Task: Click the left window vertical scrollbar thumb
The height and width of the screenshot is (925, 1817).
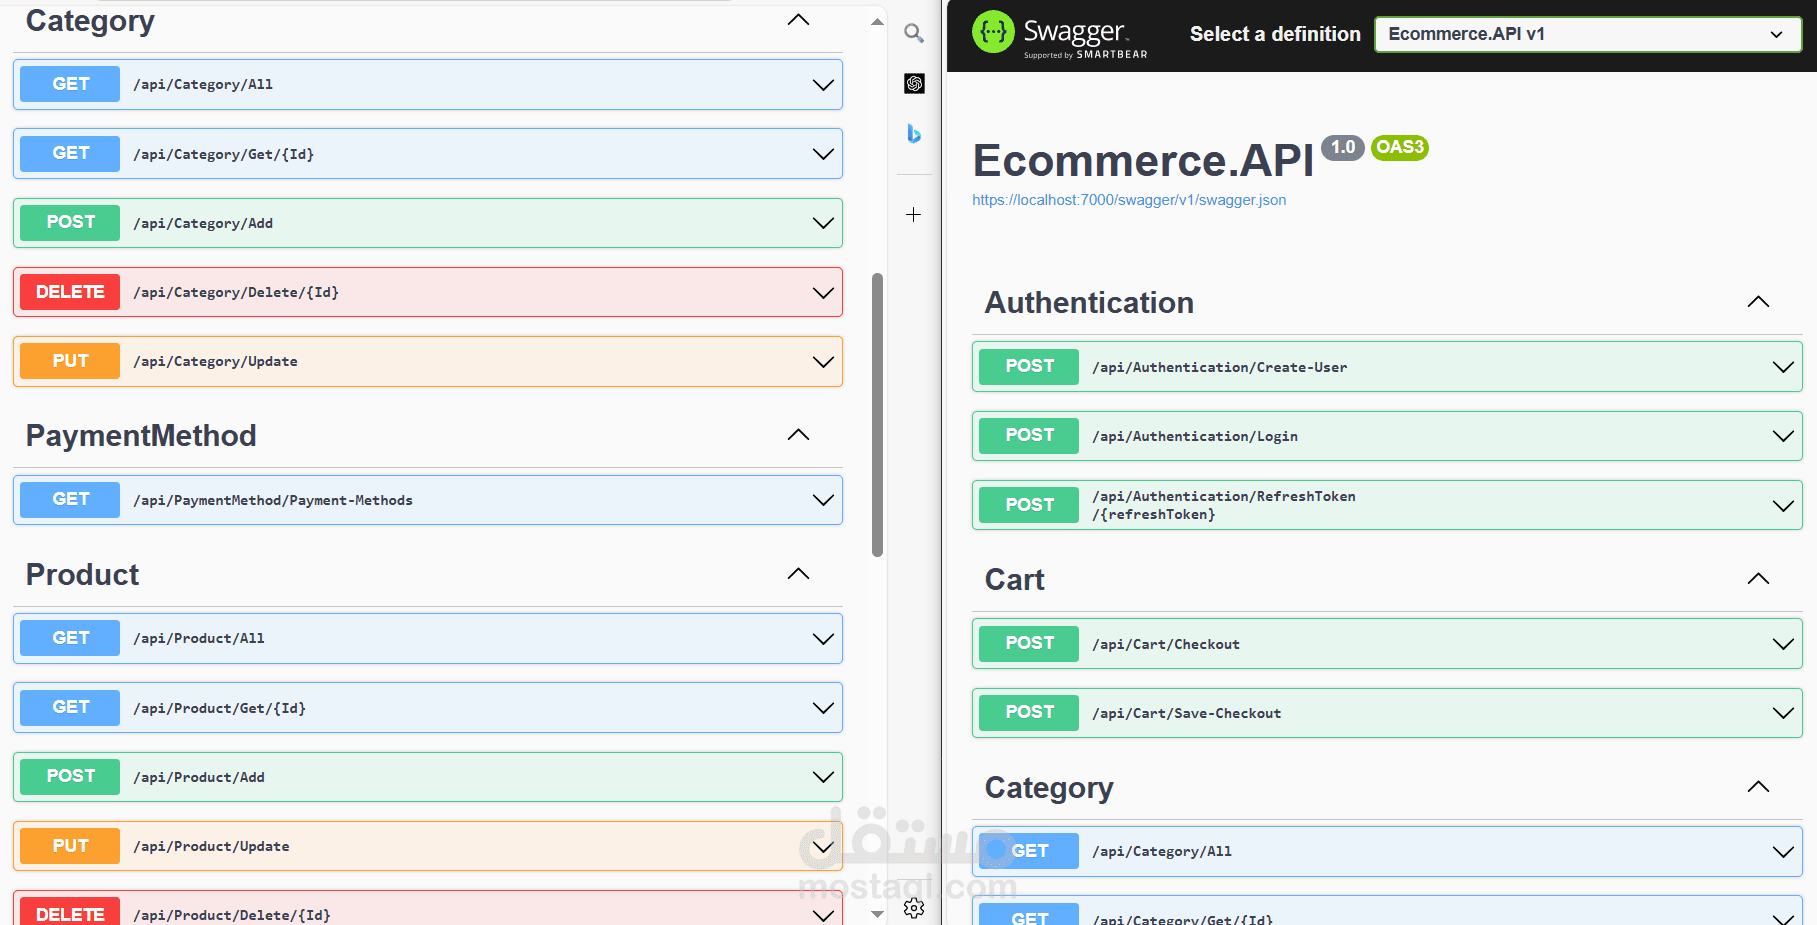Action: click(x=877, y=414)
